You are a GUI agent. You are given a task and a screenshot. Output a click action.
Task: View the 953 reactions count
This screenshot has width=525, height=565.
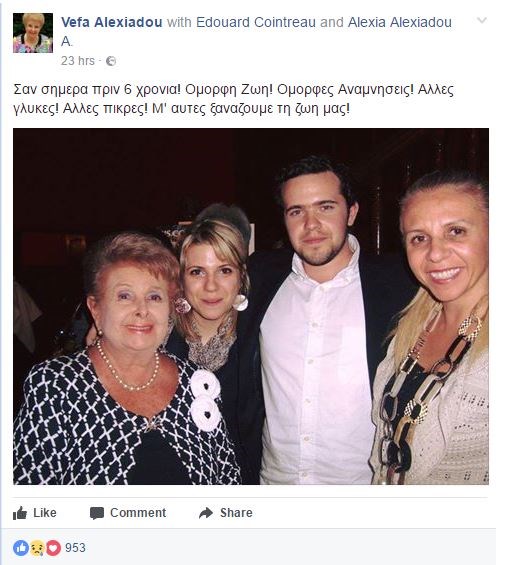click(x=75, y=548)
